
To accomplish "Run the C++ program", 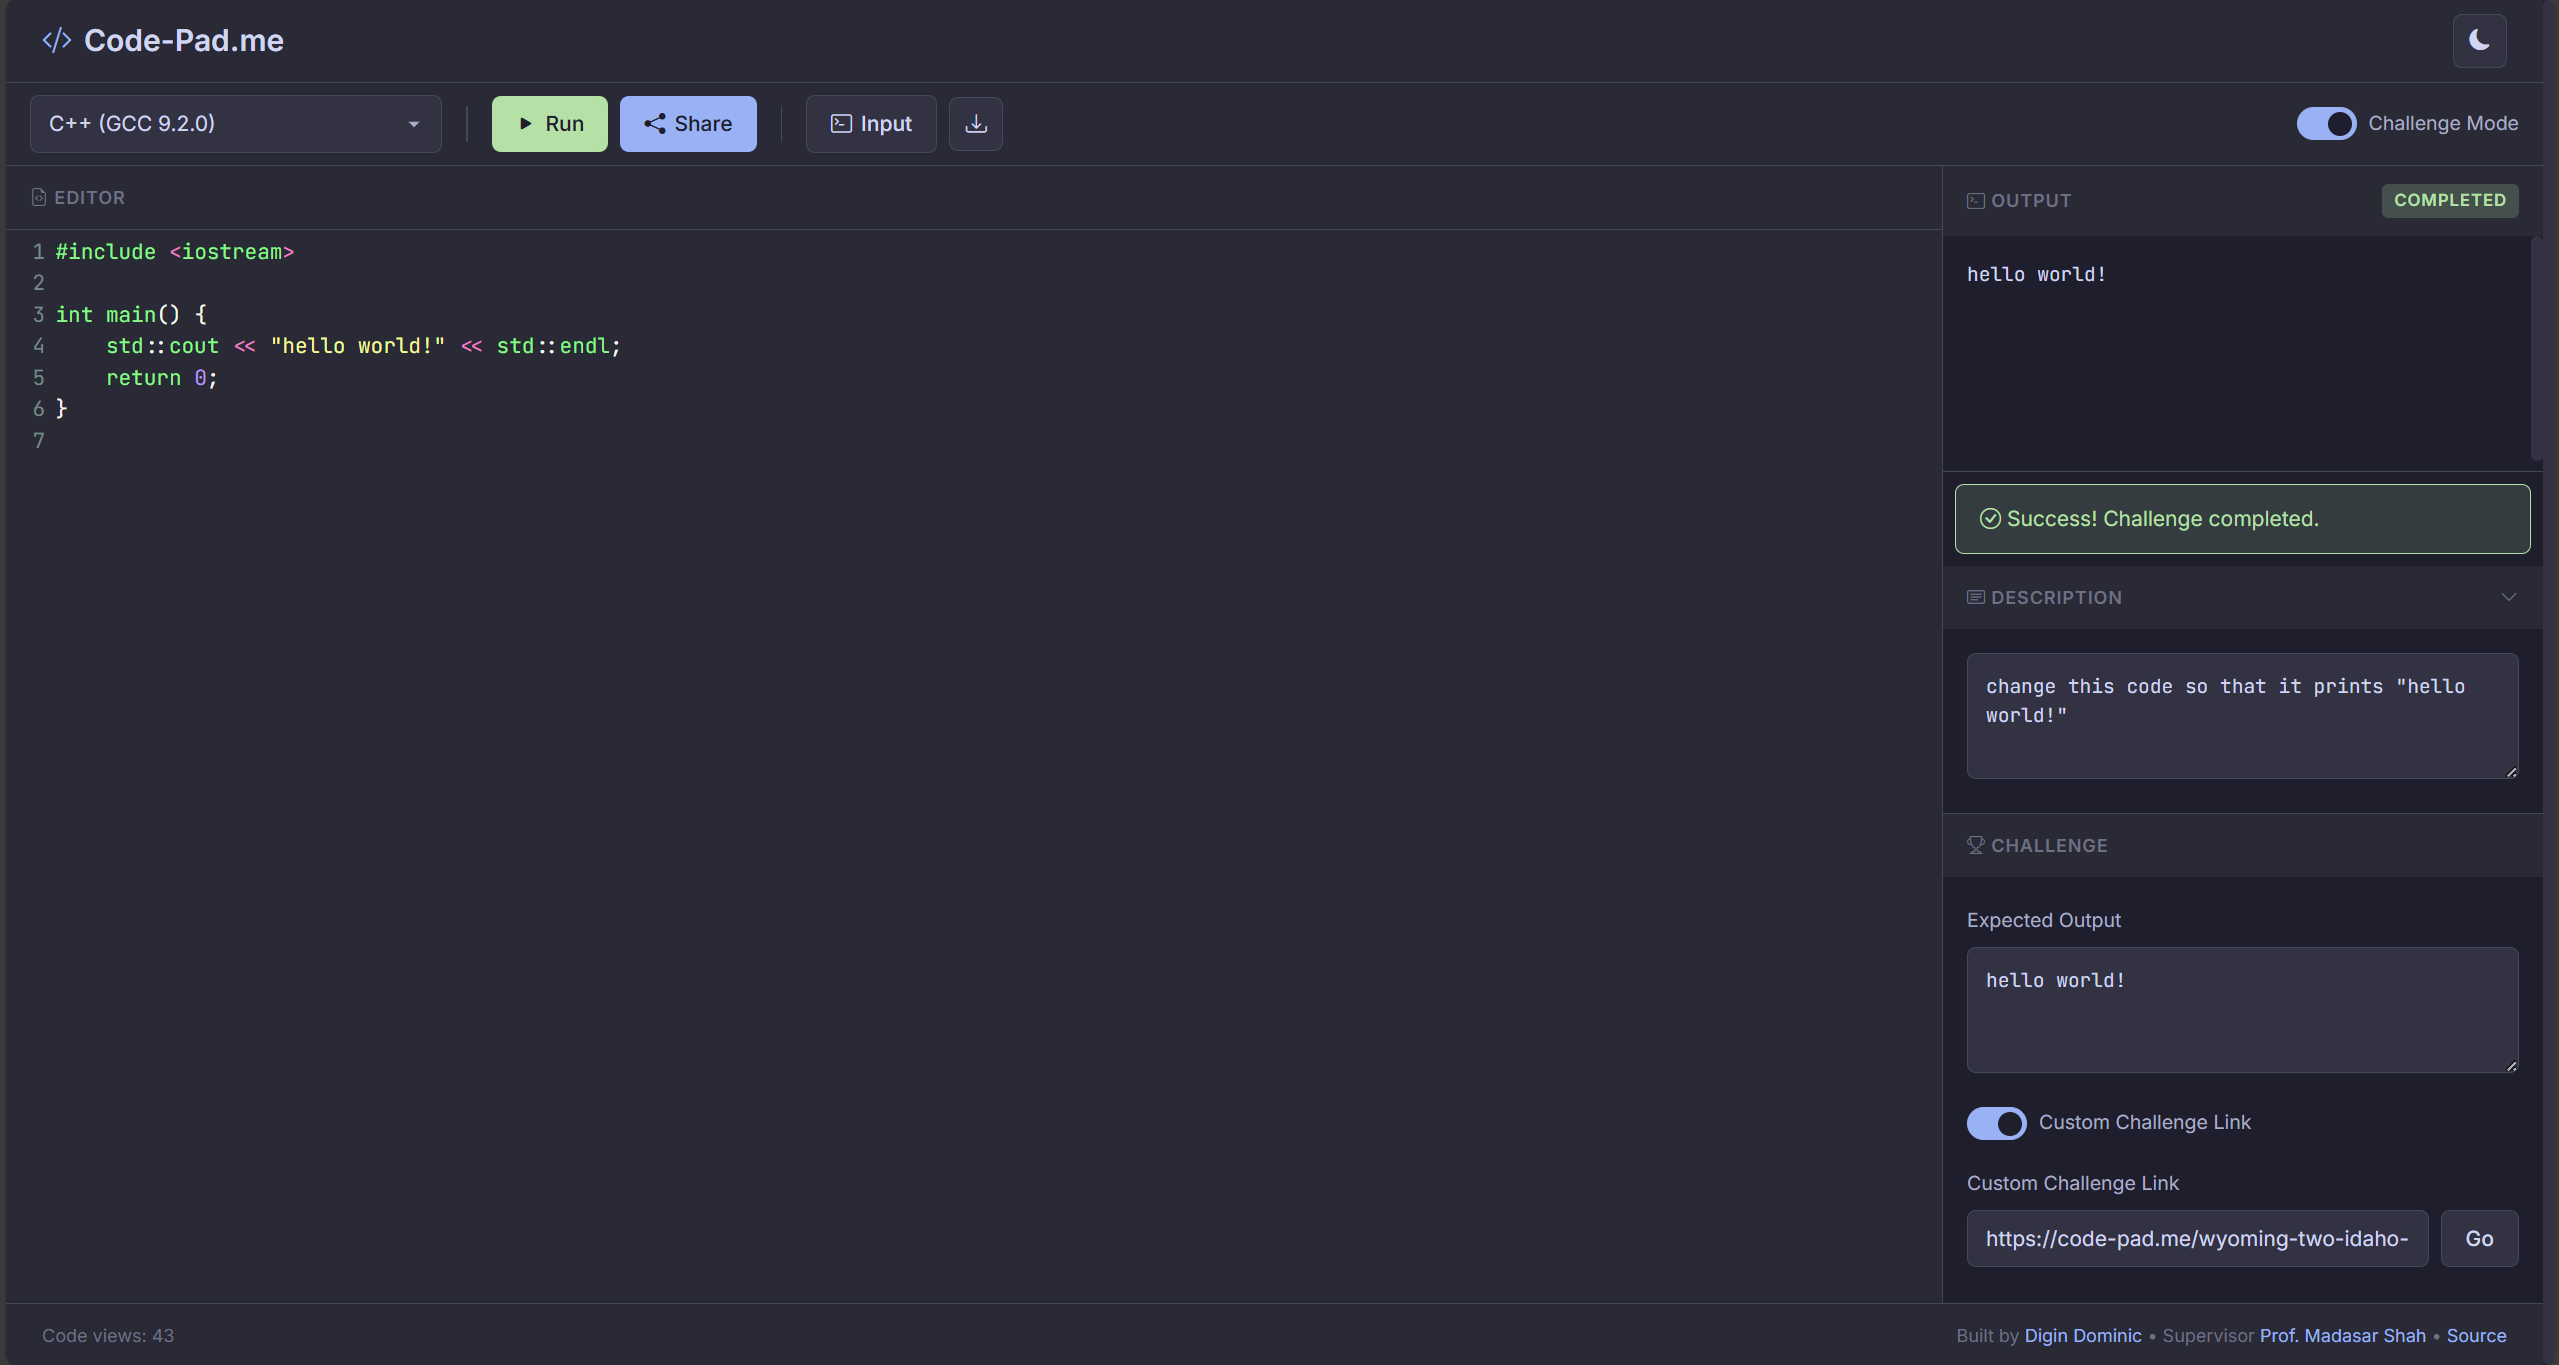I will point(549,123).
